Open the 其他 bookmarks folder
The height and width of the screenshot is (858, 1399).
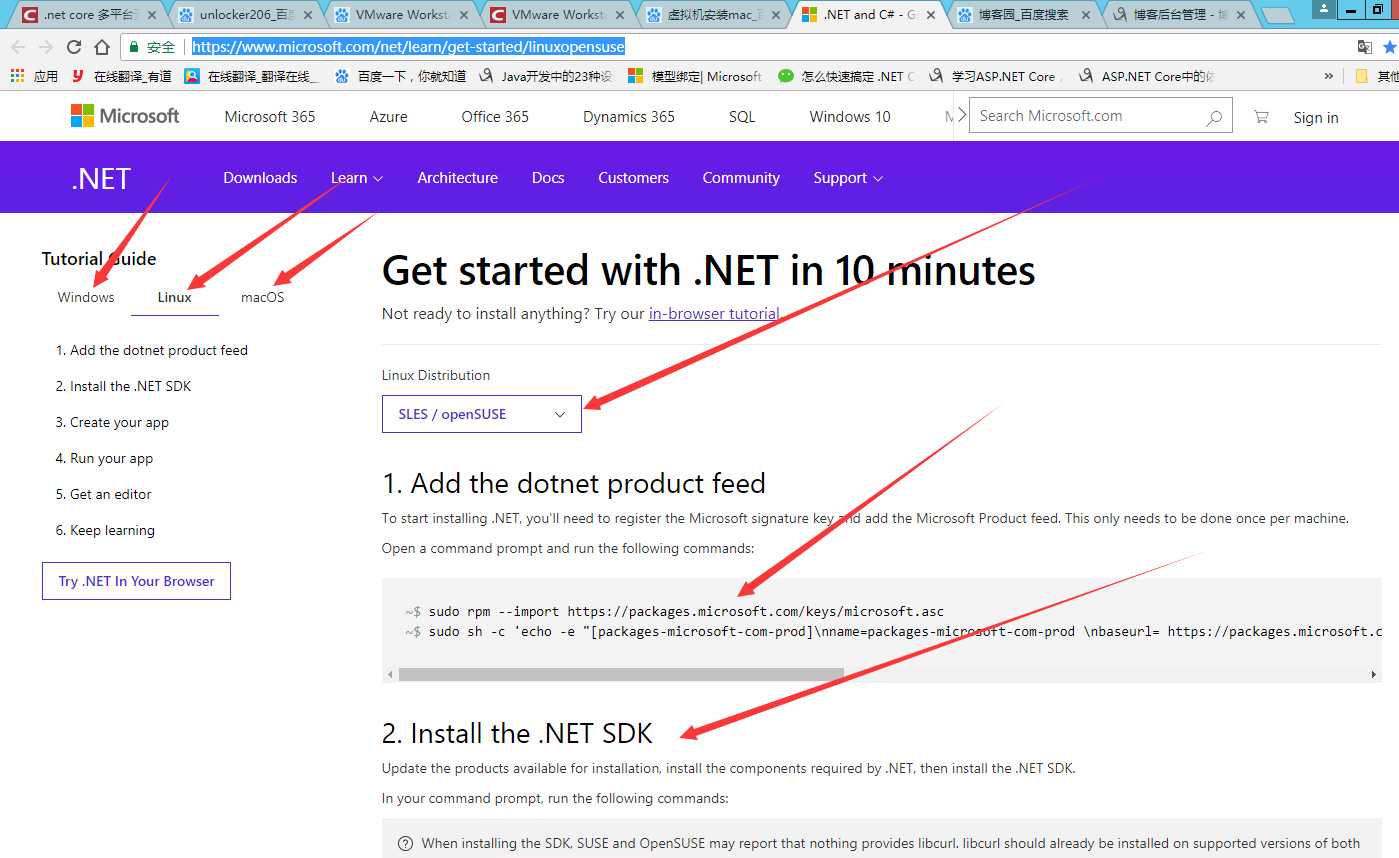click(1377, 76)
